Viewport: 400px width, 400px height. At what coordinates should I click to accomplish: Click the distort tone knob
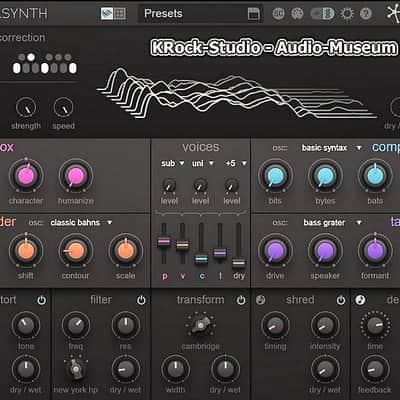pyautogui.click(x=26, y=325)
